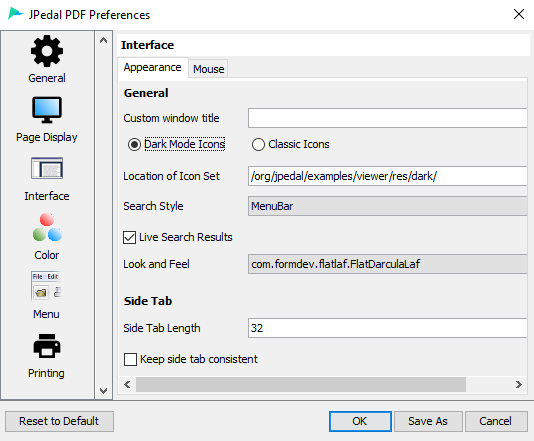
Task: Open the Search Style MenuBar dropdown
Action: (x=388, y=206)
